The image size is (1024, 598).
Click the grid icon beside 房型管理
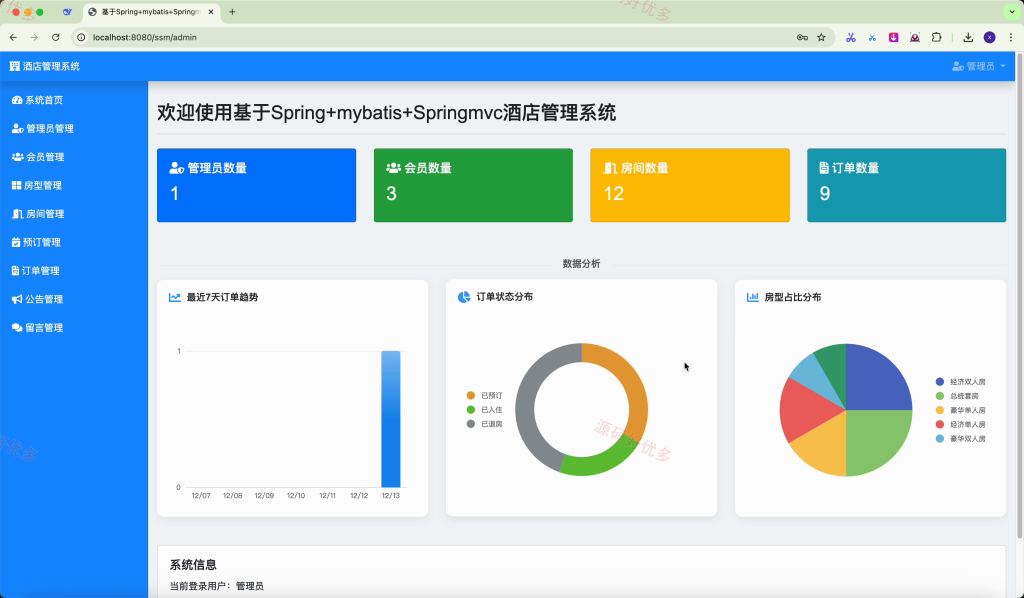16,185
